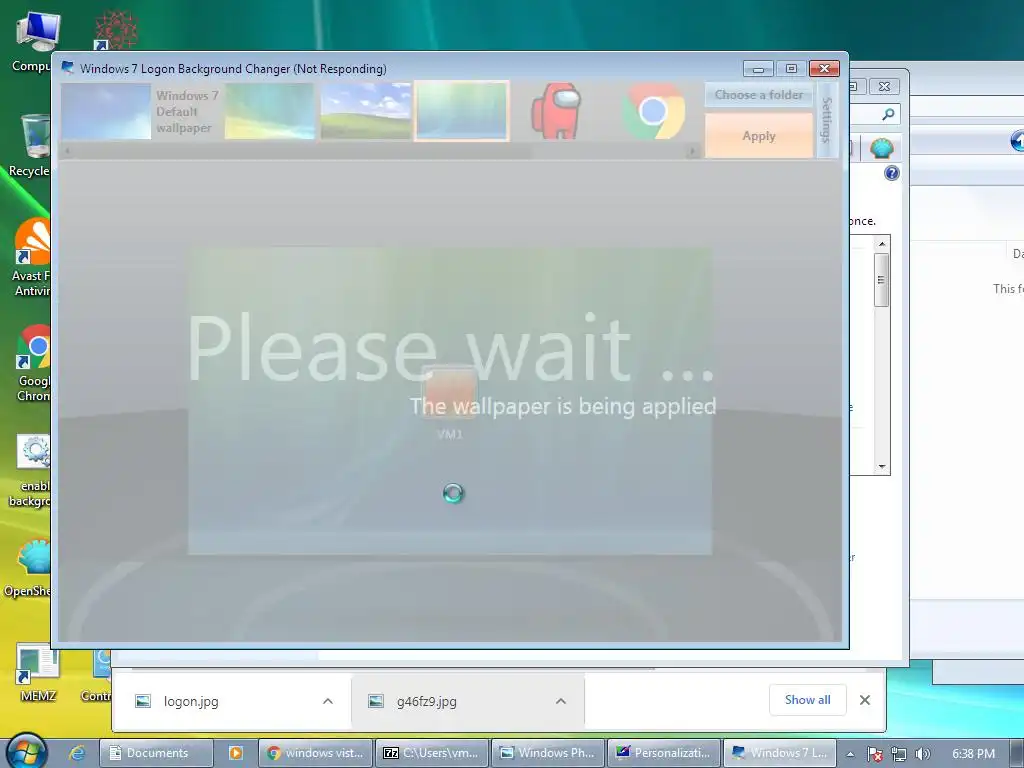Open the volume speaker tray icon
The height and width of the screenshot is (768, 1024).
(922, 754)
